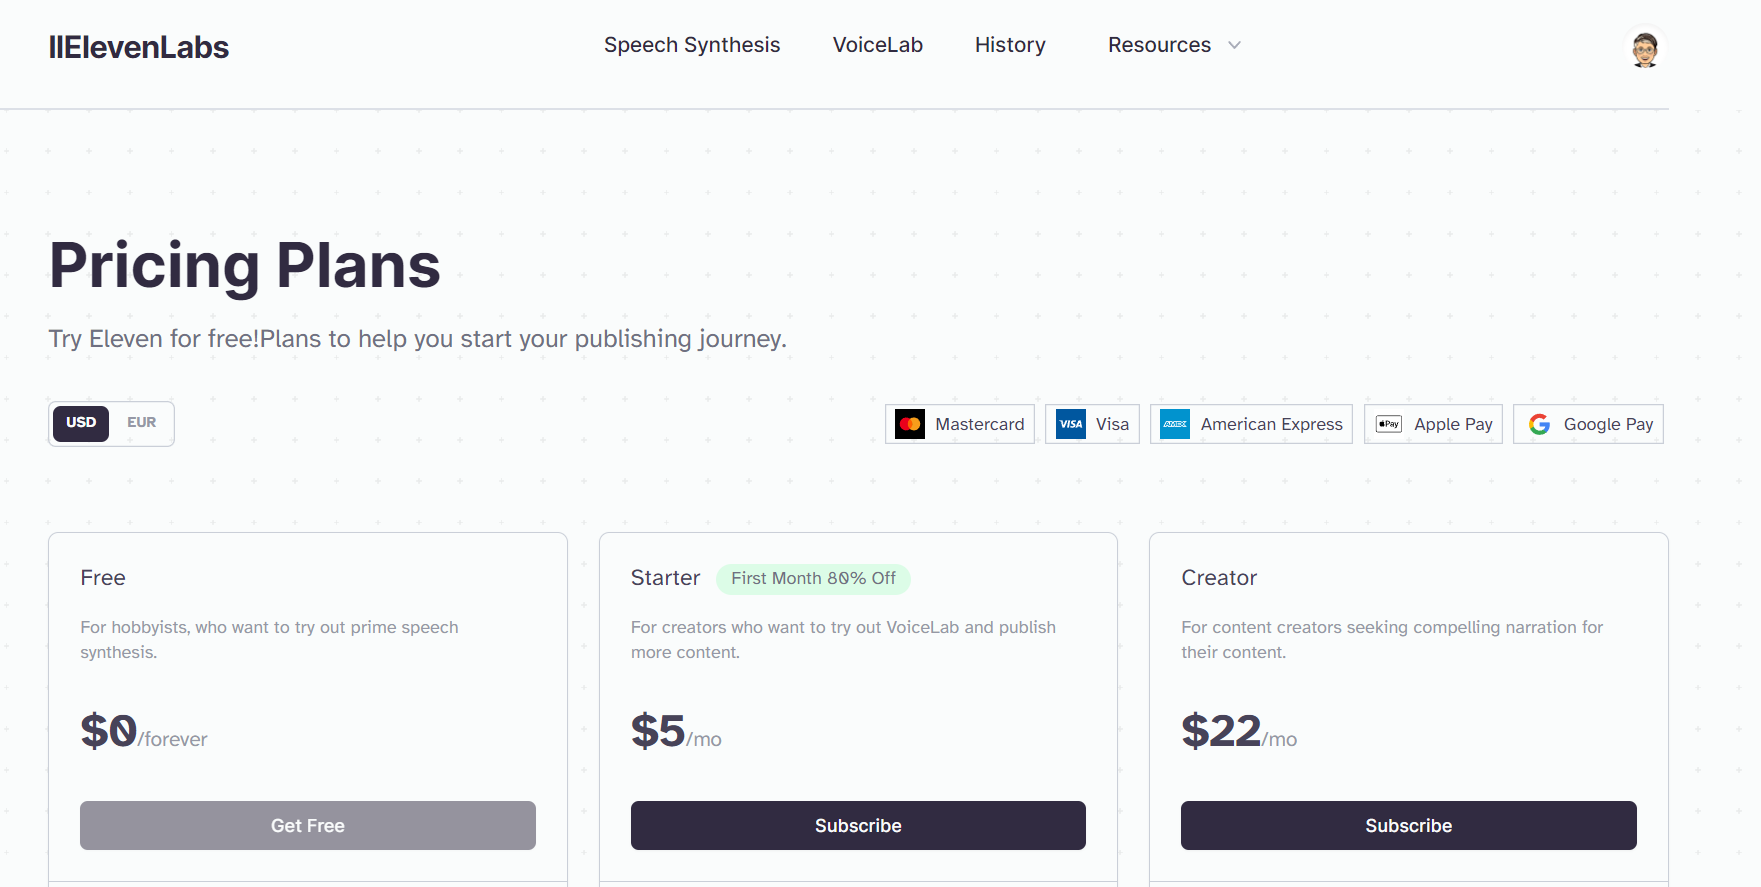Click the Starter 'try out VoiceLab' description
The image size is (1761, 887).
[x=843, y=639]
